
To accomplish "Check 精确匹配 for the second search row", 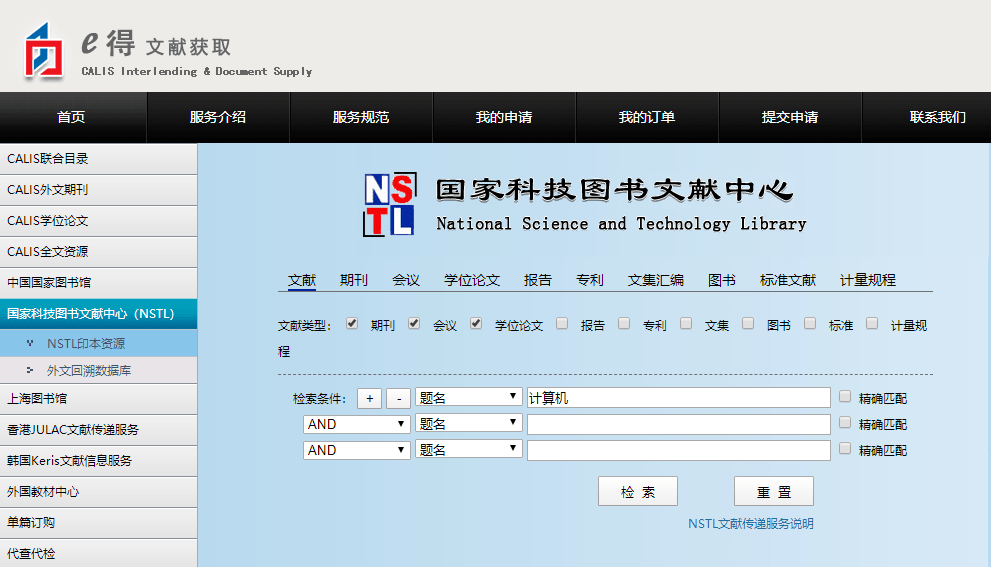I will pyautogui.click(x=845, y=422).
